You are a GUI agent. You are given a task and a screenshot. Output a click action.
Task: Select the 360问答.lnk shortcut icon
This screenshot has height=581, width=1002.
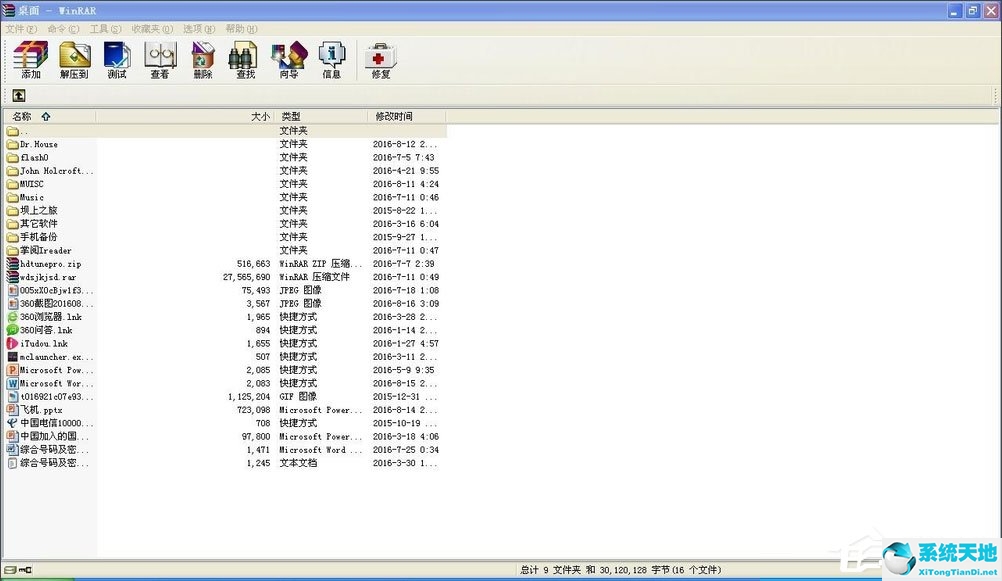pyautogui.click(x=12, y=330)
